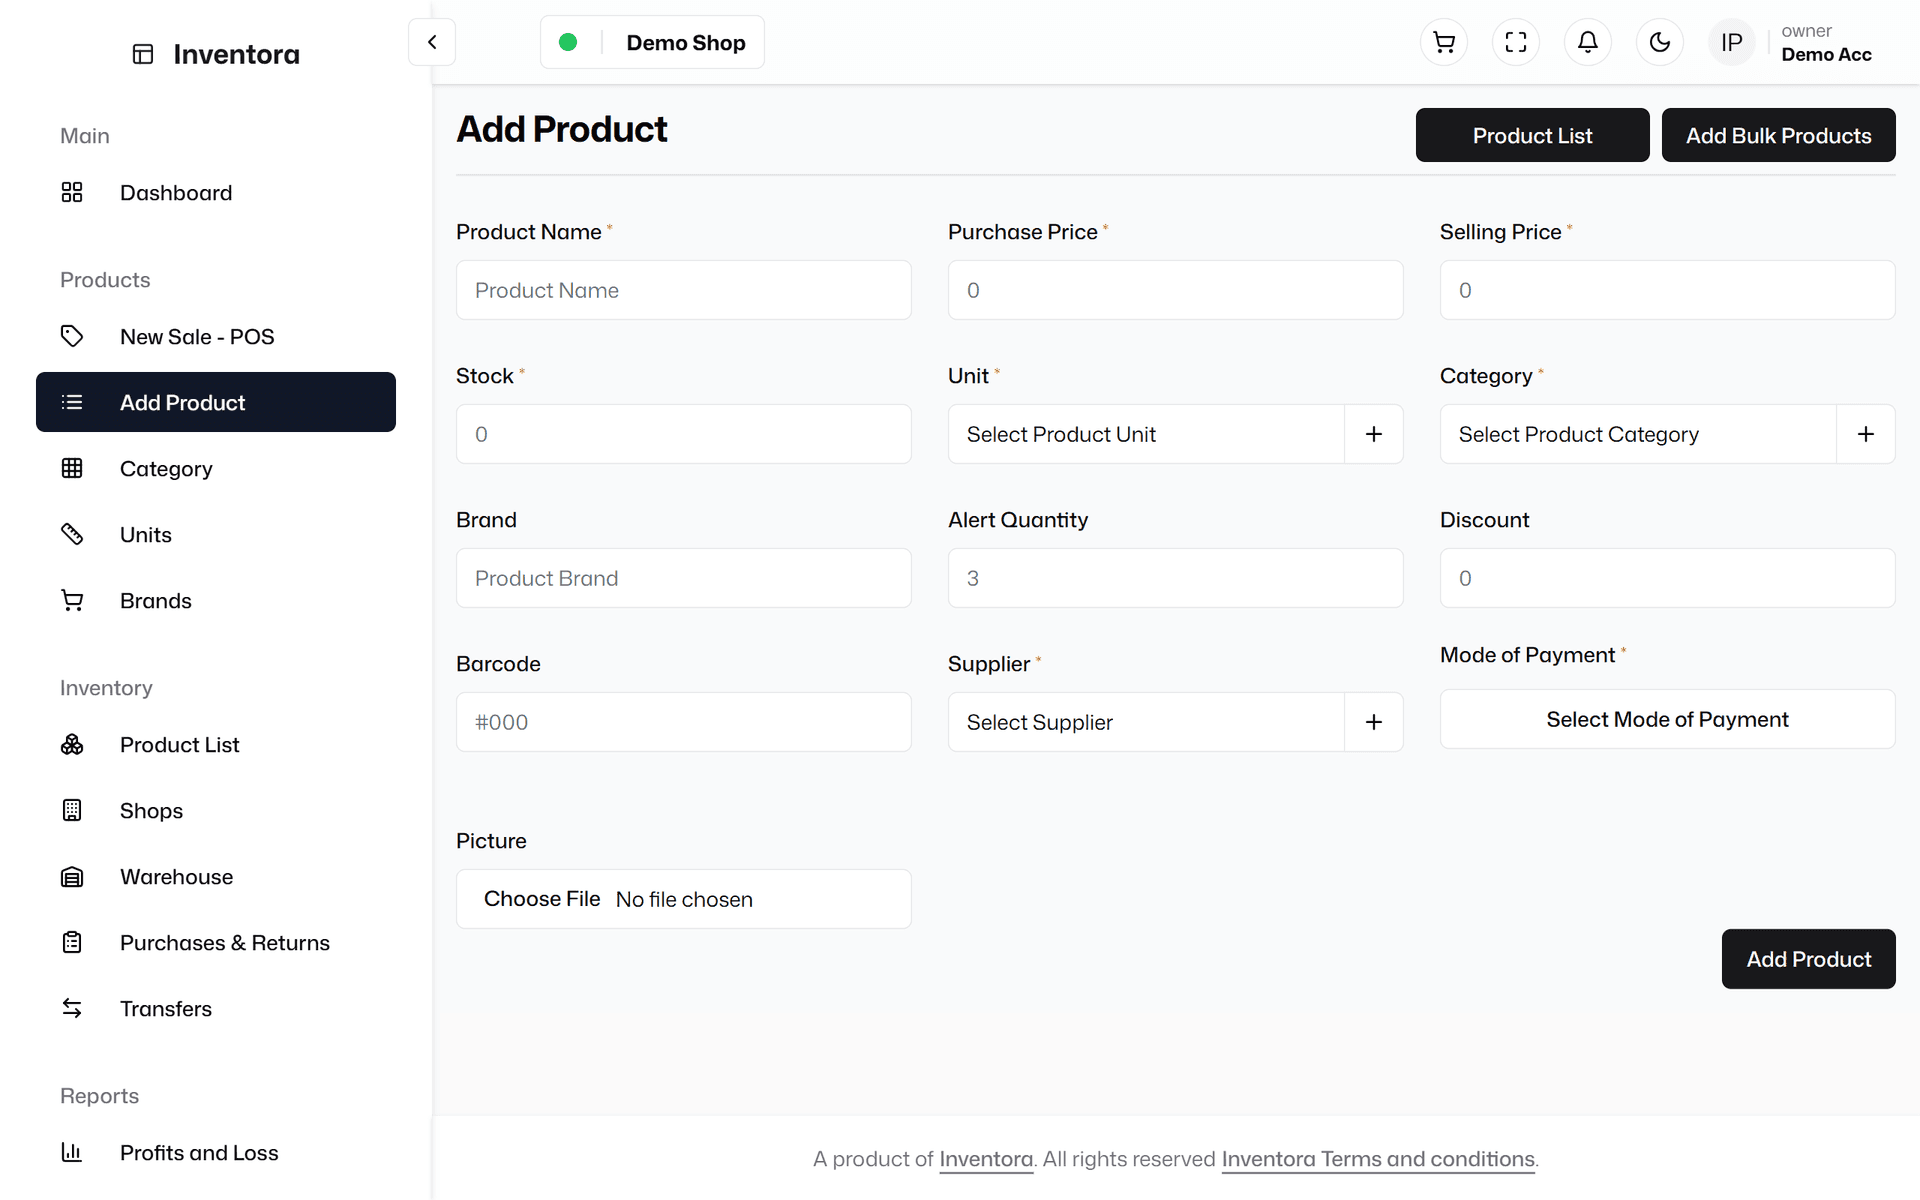Click the Add Product page heading
The width and height of the screenshot is (1920, 1200).
click(562, 129)
